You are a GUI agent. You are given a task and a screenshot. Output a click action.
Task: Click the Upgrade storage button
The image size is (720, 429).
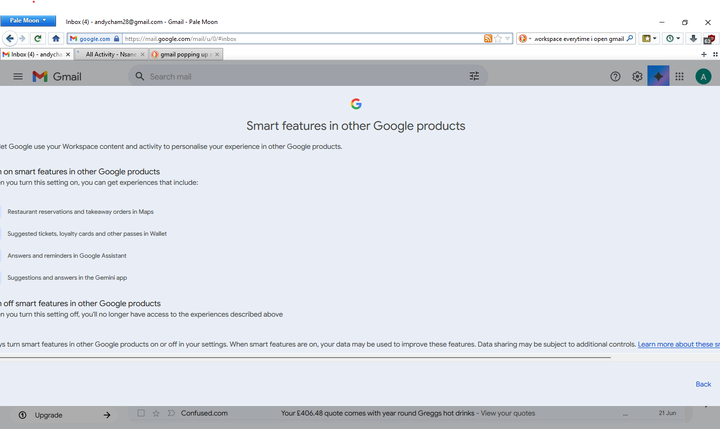(x=66, y=415)
